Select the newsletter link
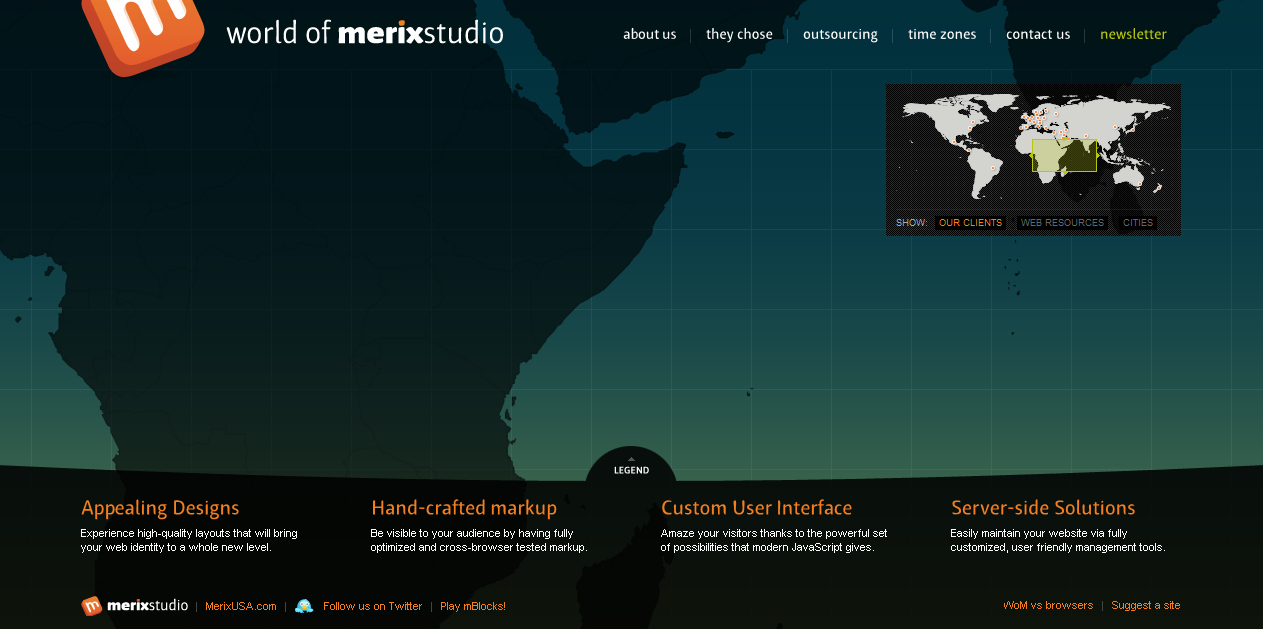Image resolution: width=1263 pixels, height=629 pixels. (x=1133, y=34)
